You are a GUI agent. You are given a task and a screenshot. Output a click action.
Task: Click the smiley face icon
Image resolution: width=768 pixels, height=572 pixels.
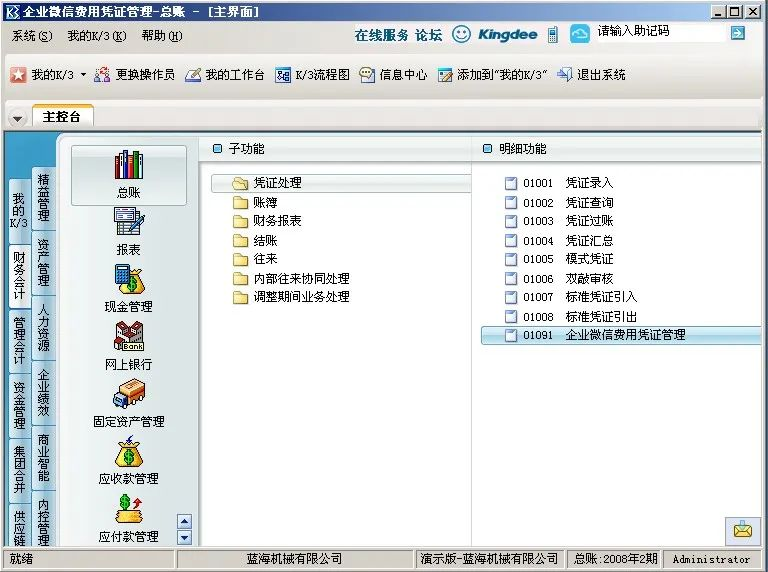tap(461, 34)
